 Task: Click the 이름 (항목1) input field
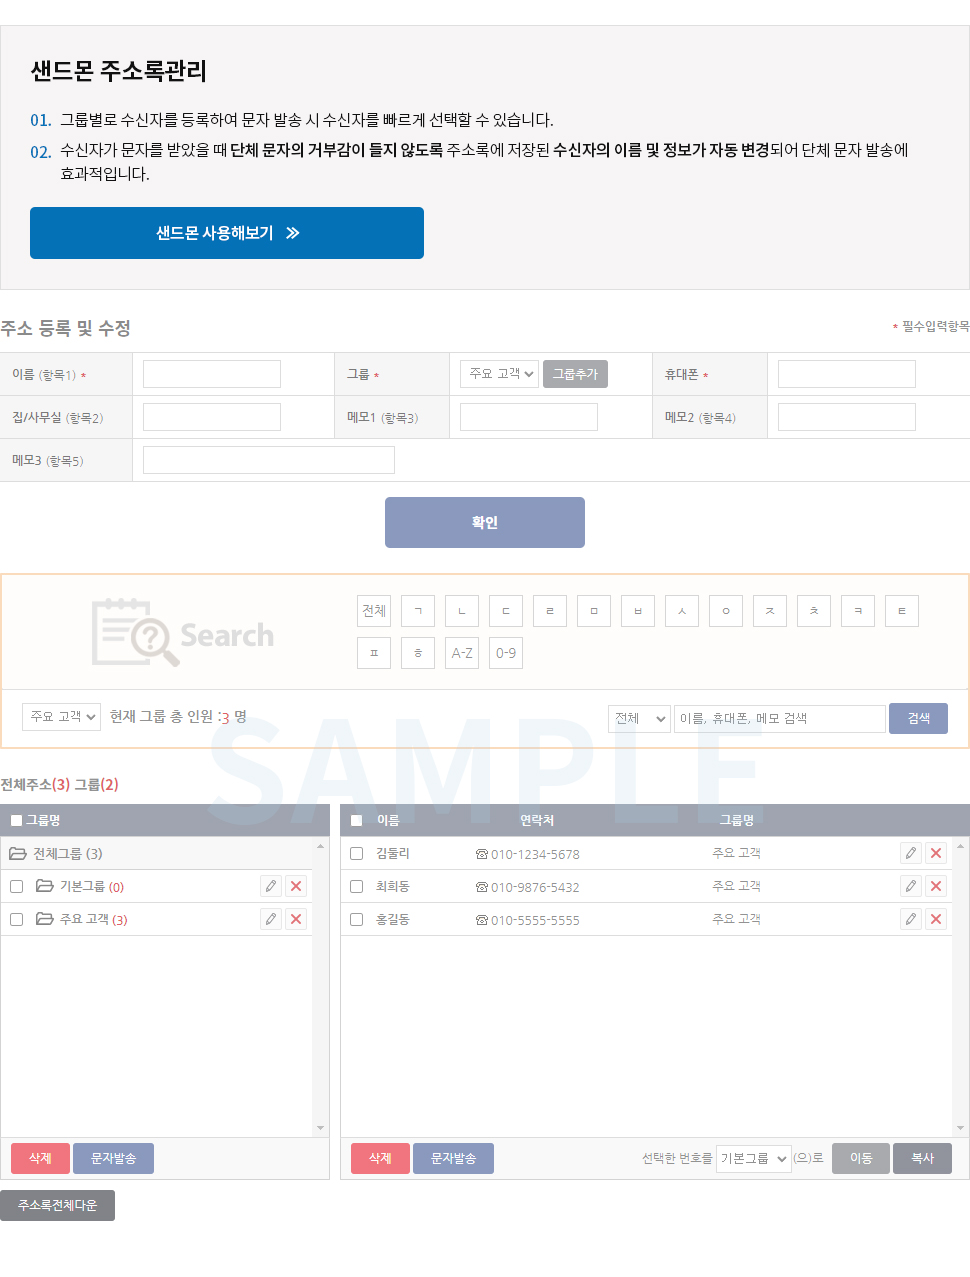click(x=212, y=374)
